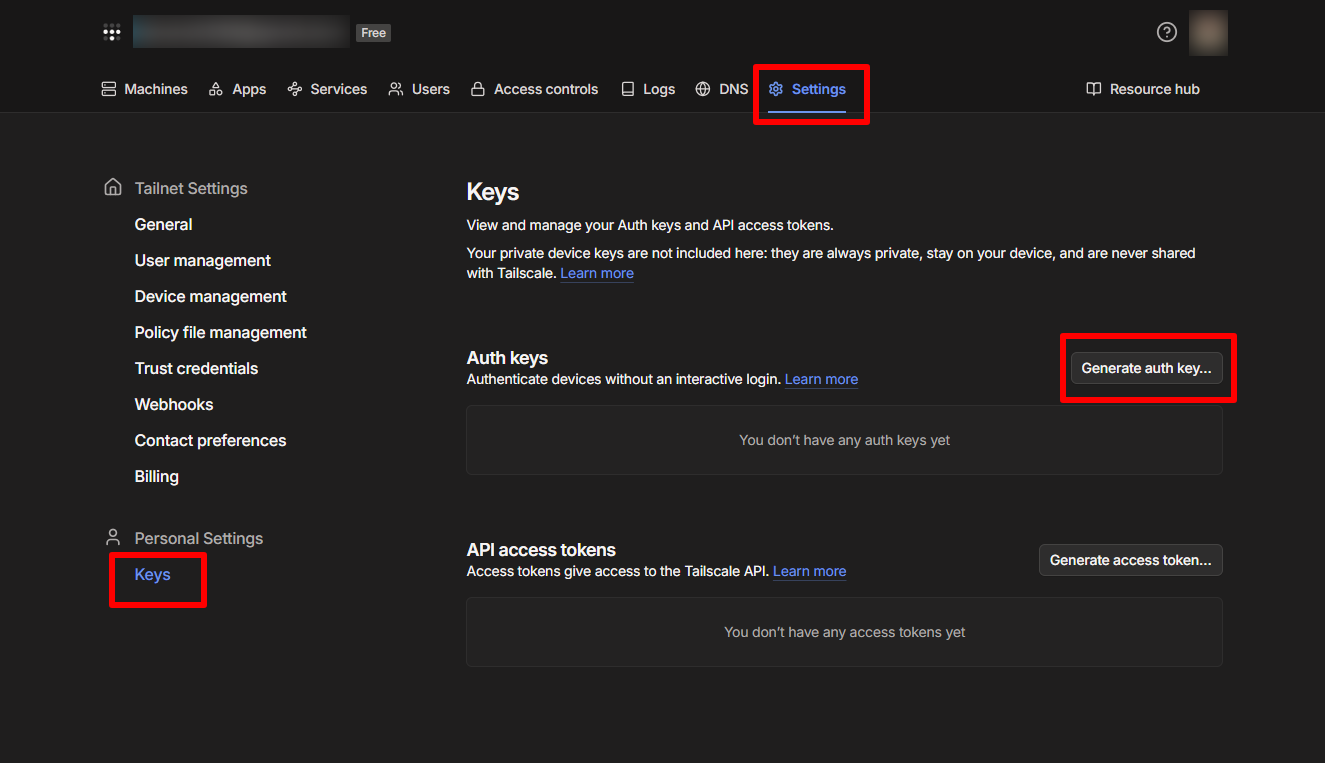Open the DNS tab

pyautogui.click(x=722, y=89)
